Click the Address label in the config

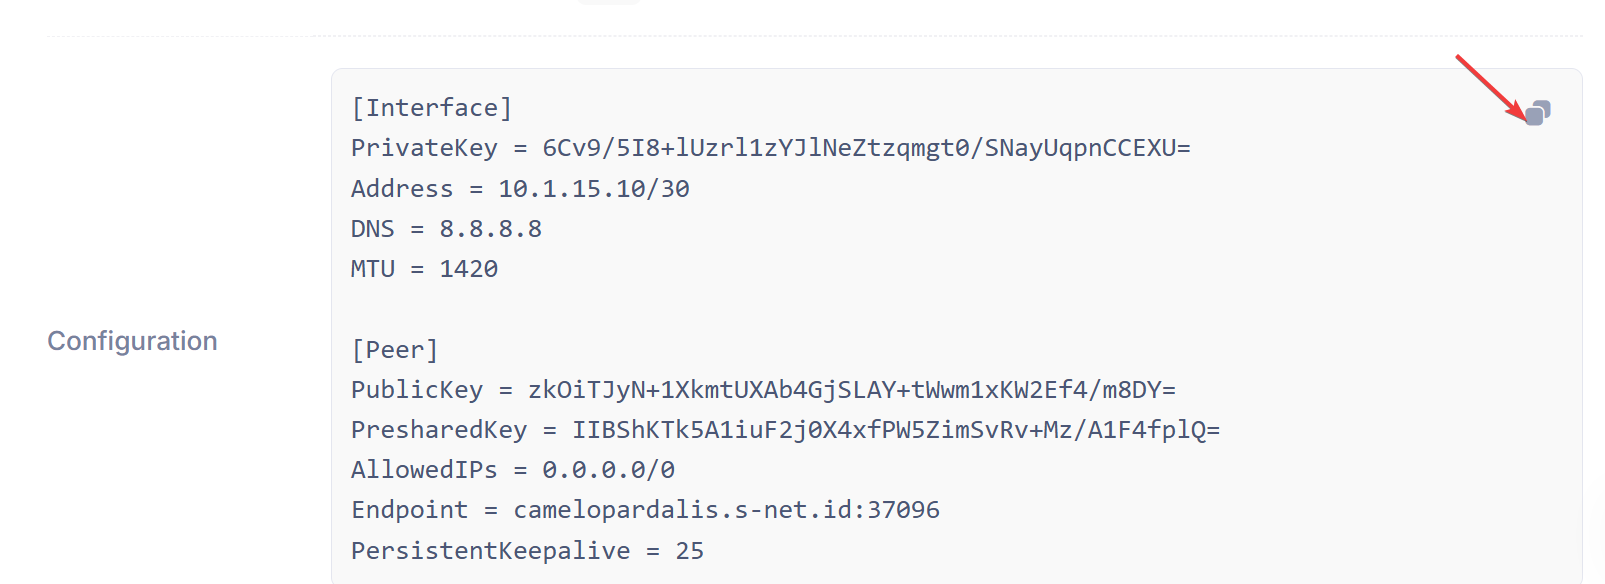pos(402,189)
